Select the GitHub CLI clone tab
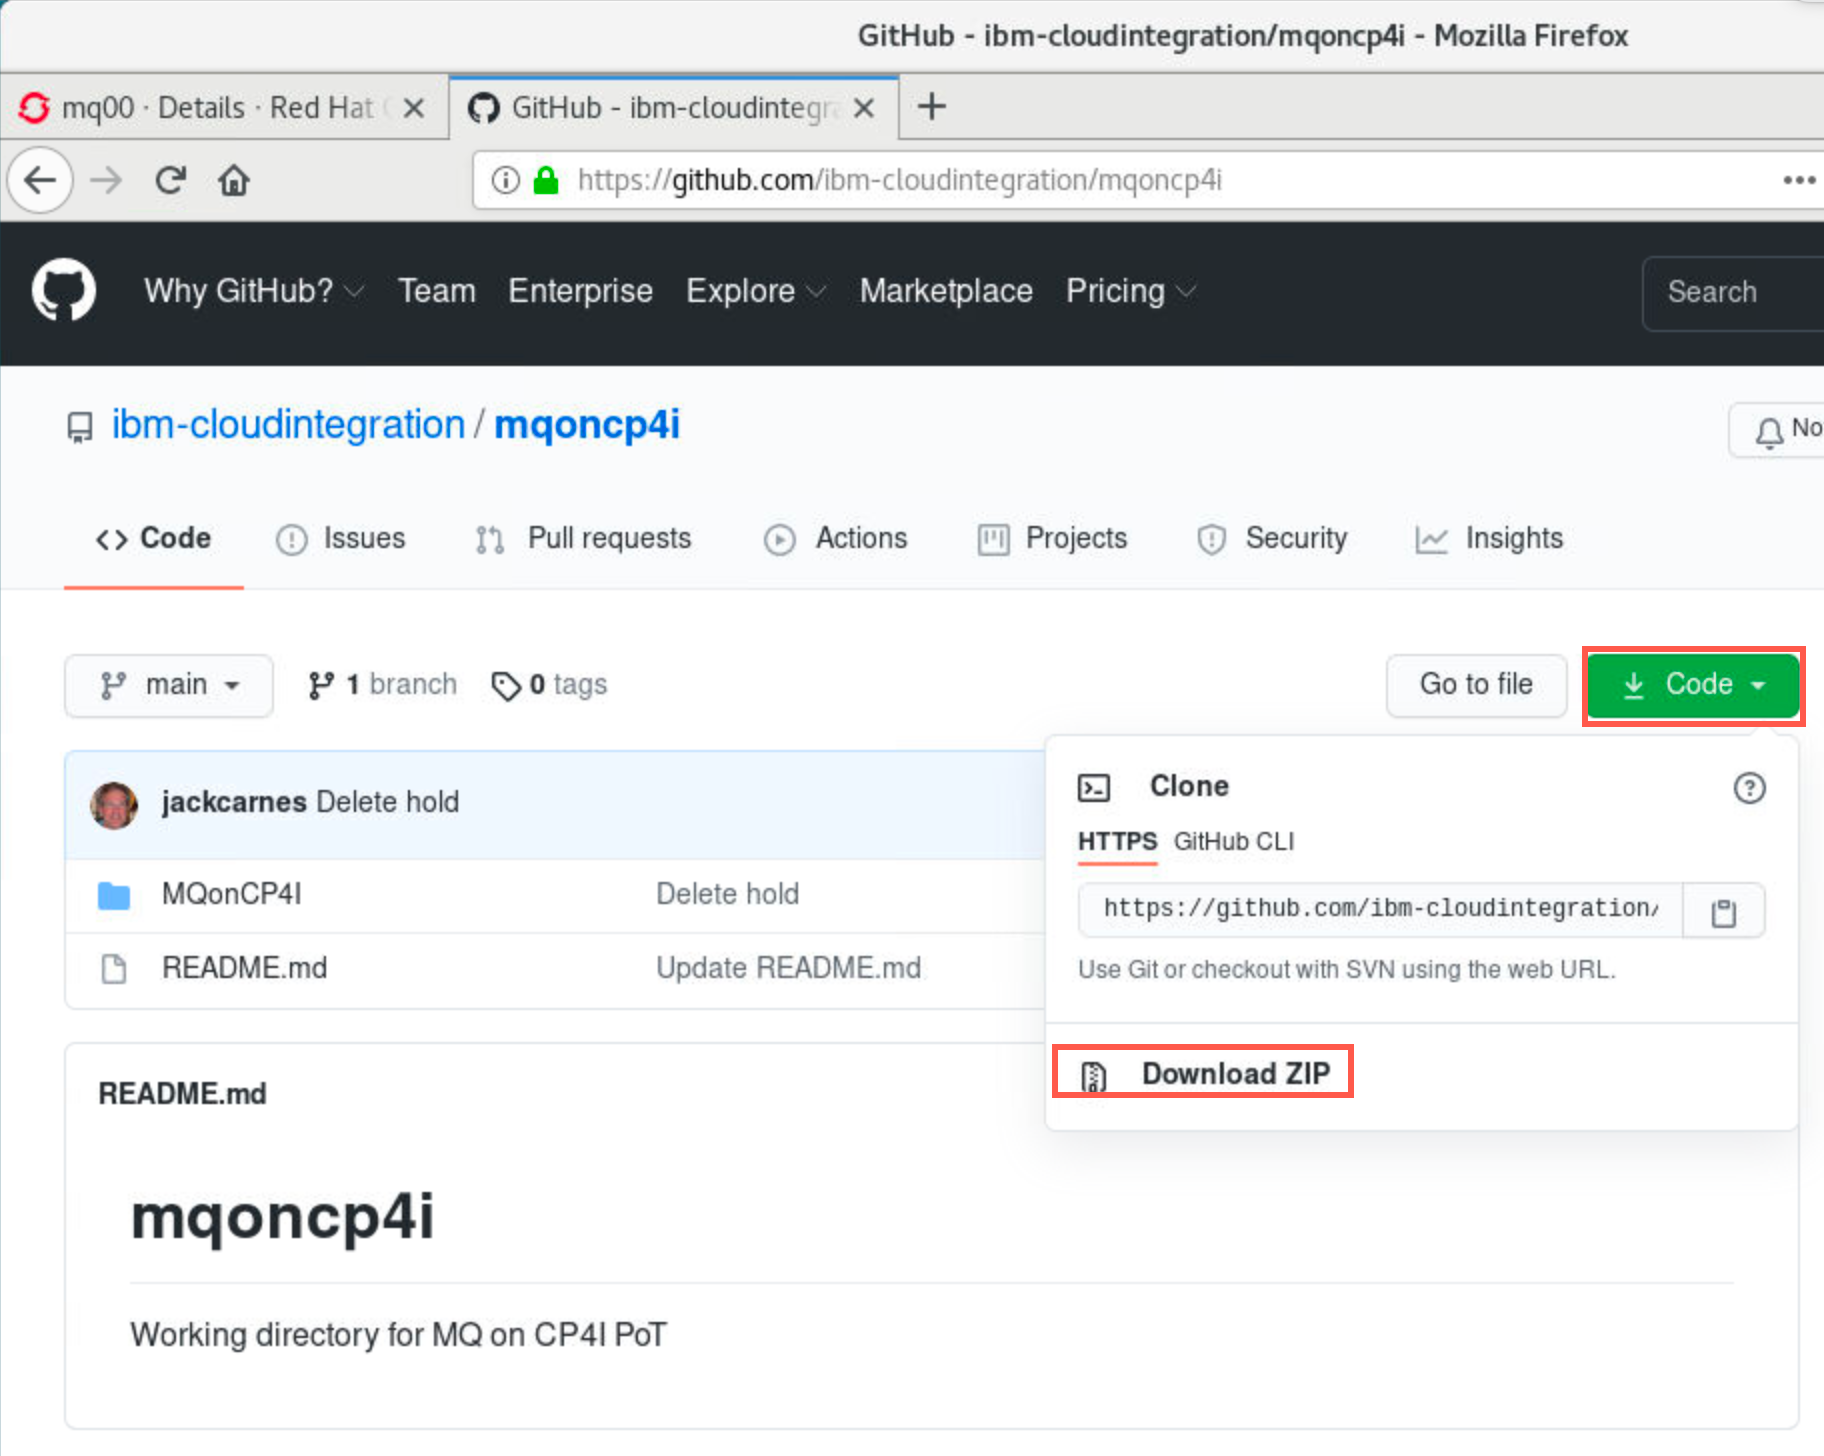Screen dimensions: 1824x1456 (x=1234, y=842)
